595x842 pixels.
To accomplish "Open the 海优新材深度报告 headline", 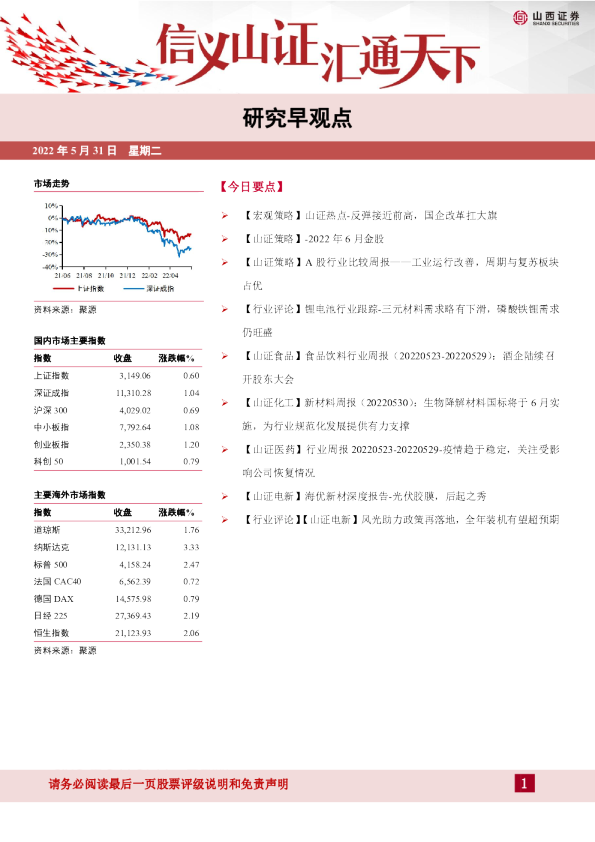I will (x=365, y=496).
